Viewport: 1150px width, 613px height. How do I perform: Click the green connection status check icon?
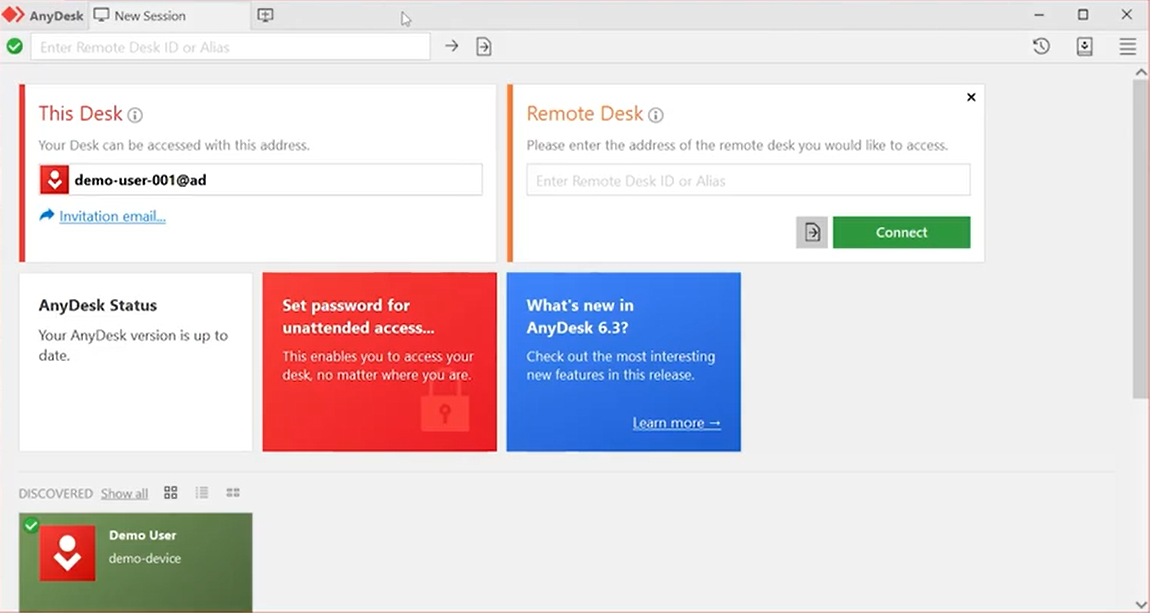(15, 47)
